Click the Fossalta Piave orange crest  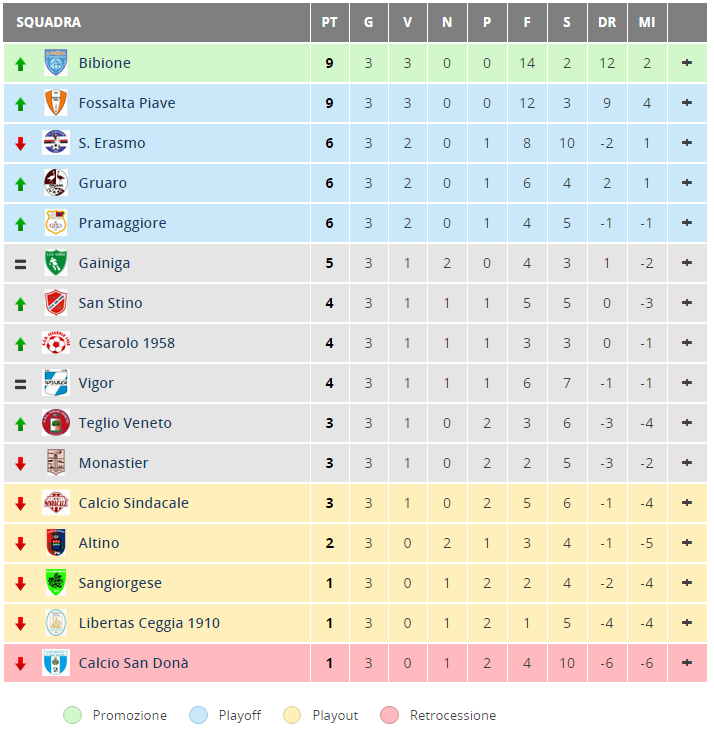[x=55, y=103]
